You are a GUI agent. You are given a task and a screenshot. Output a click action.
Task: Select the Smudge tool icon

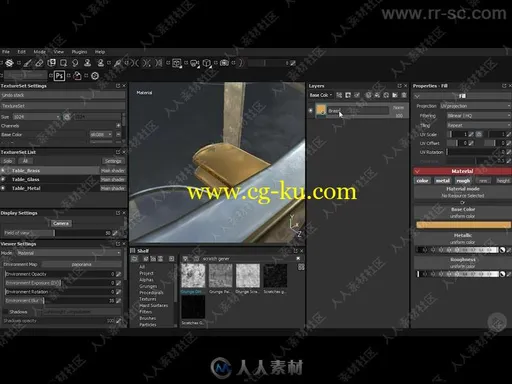pos(75,63)
